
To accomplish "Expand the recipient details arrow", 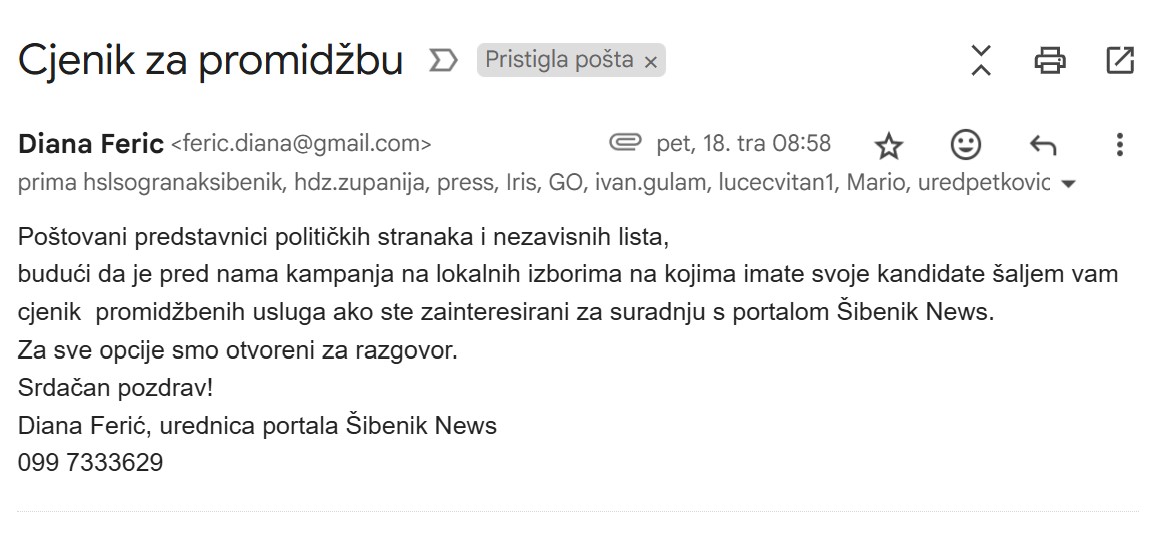I will pos(1067,185).
